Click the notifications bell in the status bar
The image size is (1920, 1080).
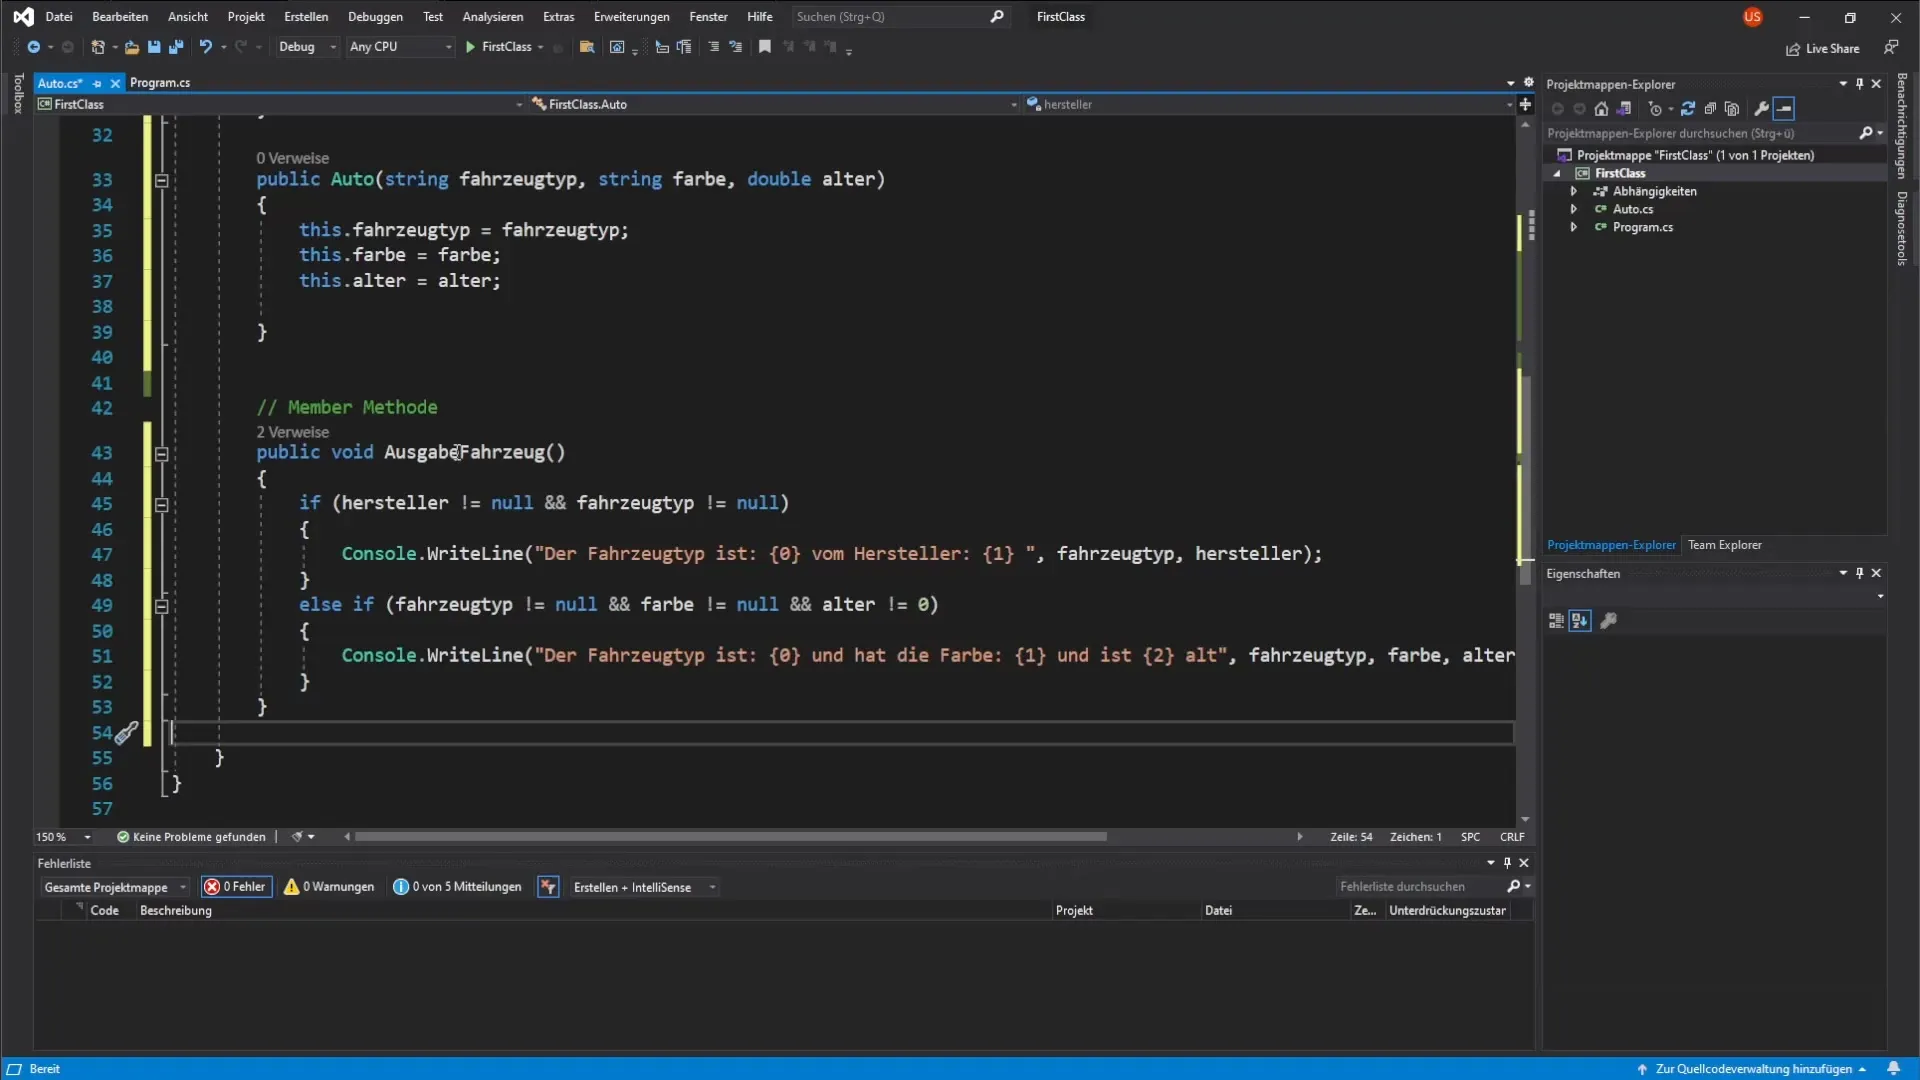click(1893, 1069)
